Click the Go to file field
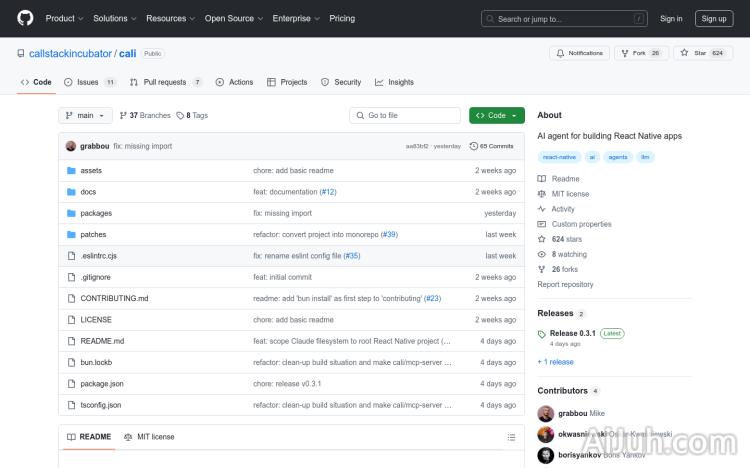This screenshot has width=750, height=468. pos(405,115)
